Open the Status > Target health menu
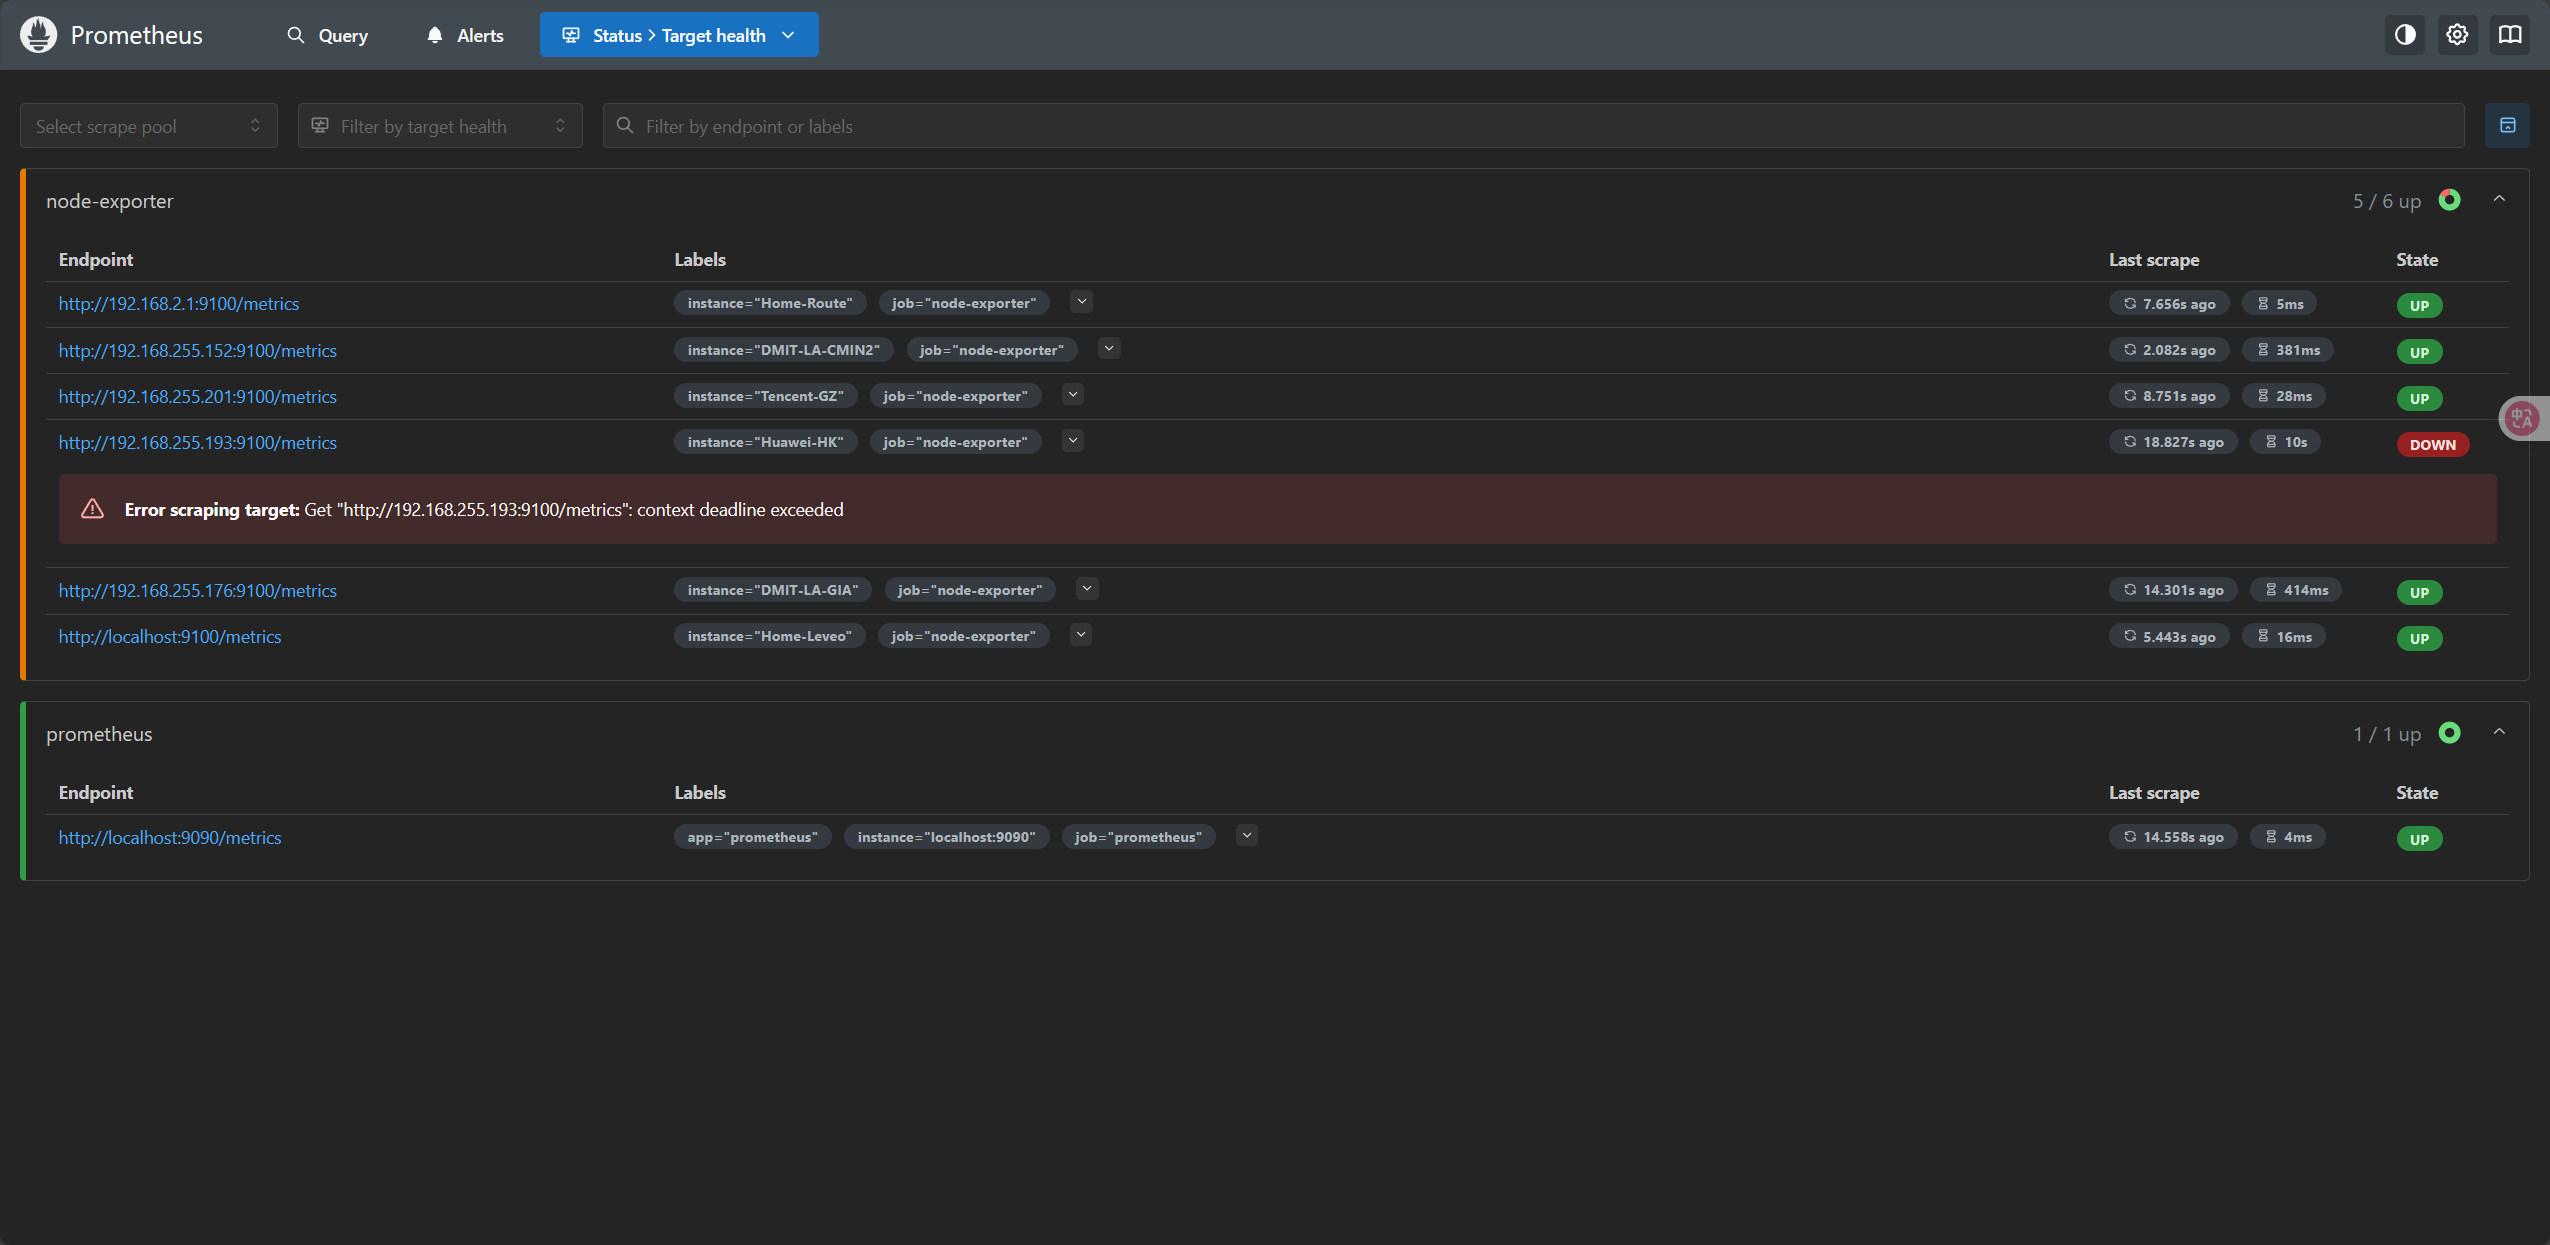This screenshot has height=1245, width=2550. (679, 35)
